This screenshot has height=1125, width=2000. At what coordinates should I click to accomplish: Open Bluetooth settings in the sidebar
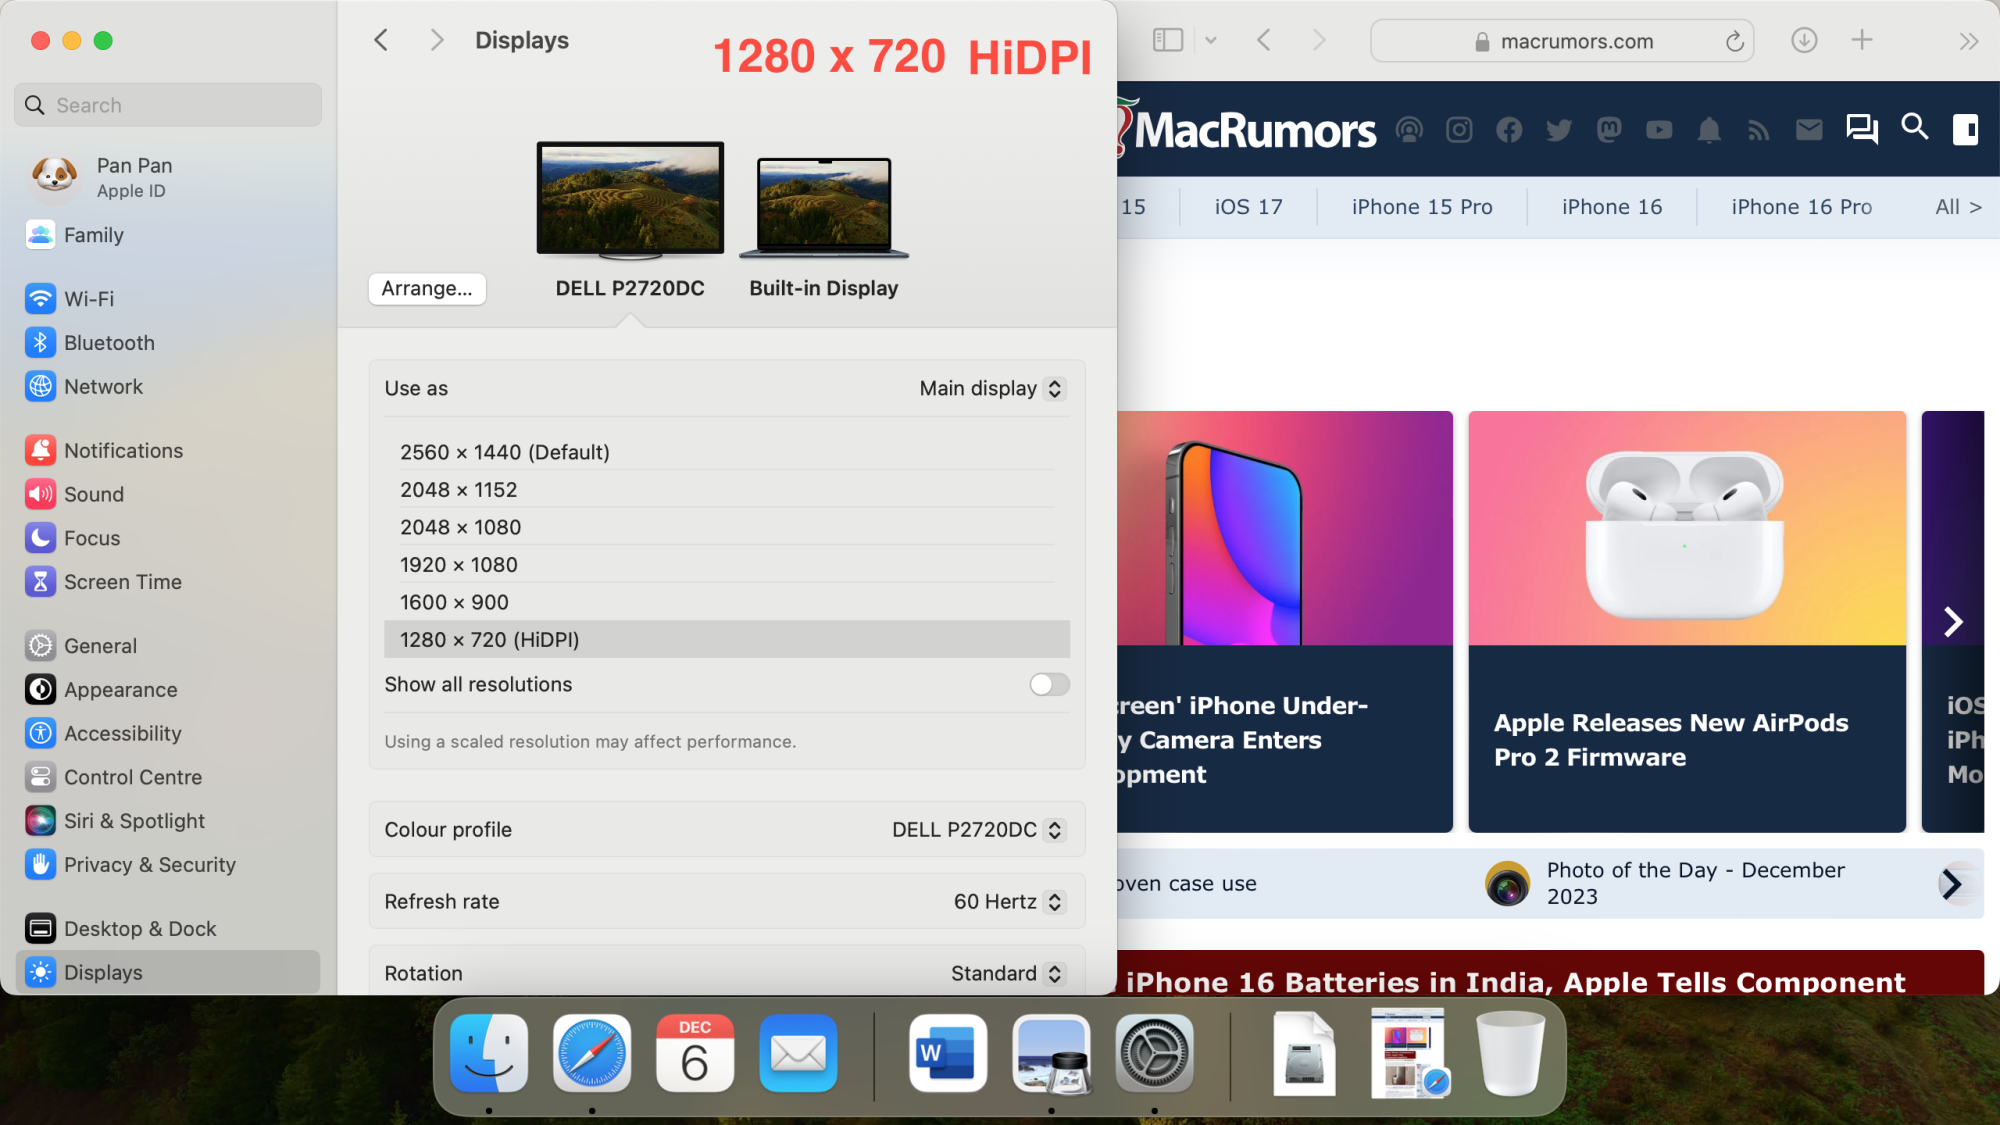point(109,343)
